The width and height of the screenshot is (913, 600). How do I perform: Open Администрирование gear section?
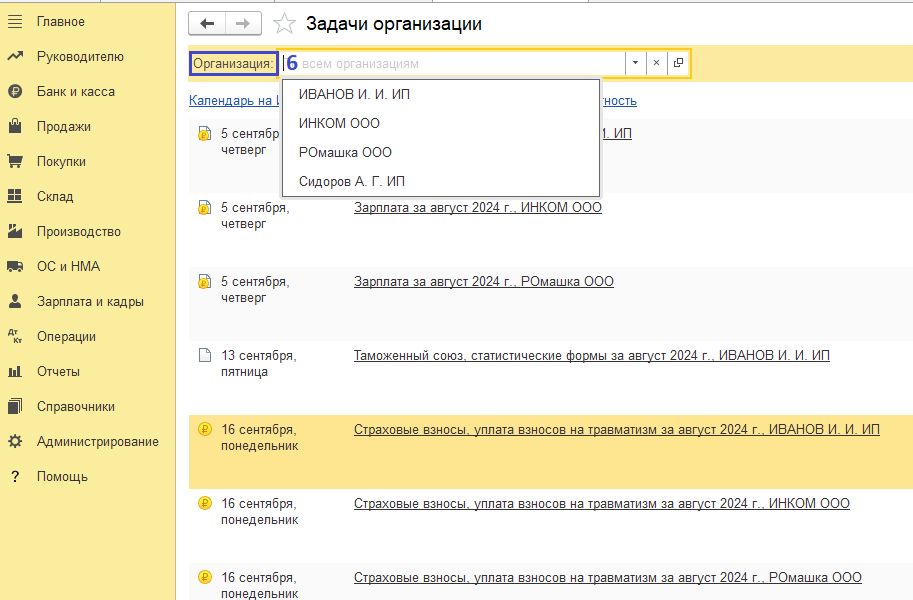pos(97,441)
